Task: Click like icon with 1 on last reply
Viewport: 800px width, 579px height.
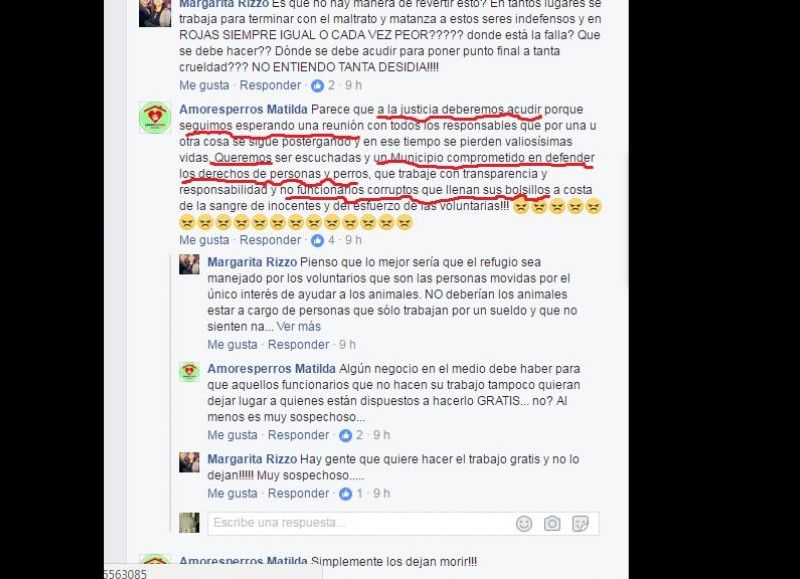Action: click(x=346, y=494)
